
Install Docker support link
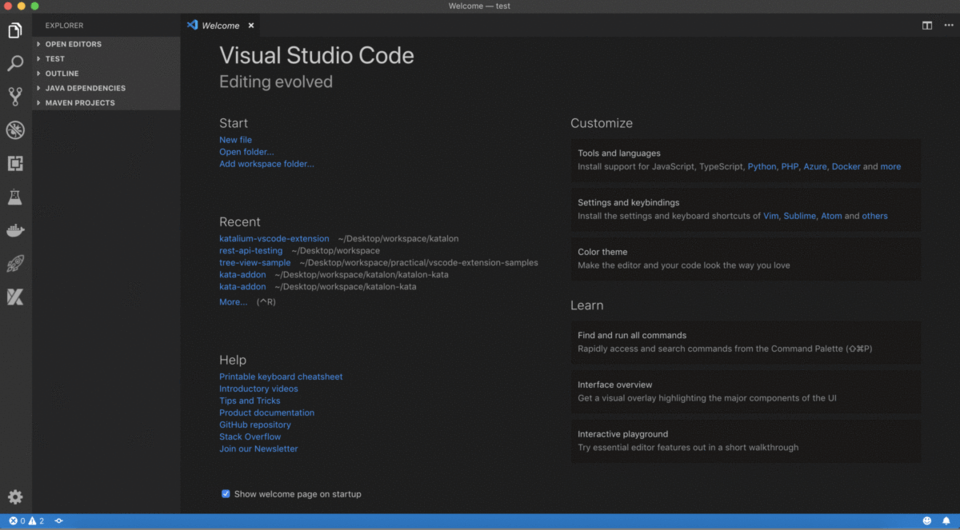click(846, 166)
